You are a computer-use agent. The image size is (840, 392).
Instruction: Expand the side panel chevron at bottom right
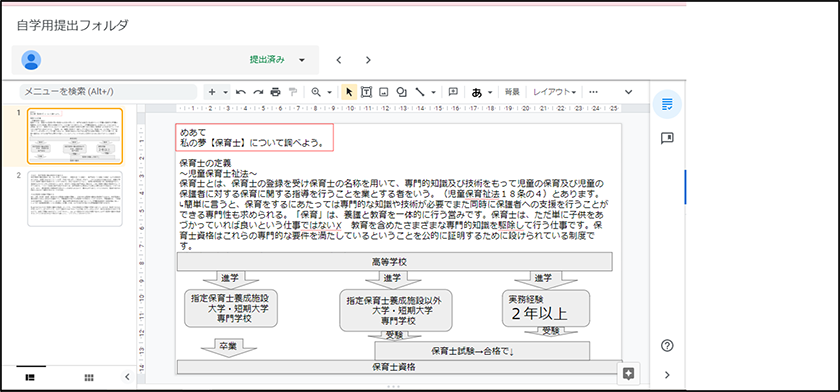point(667,375)
